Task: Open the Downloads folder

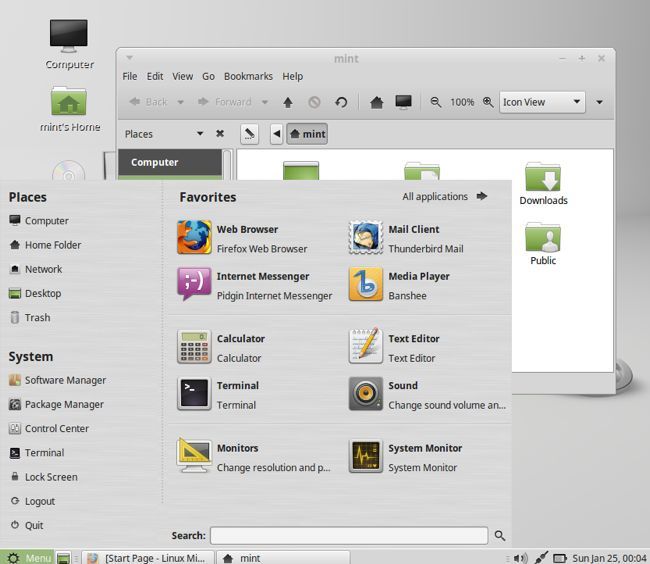Action: (543, 183)
